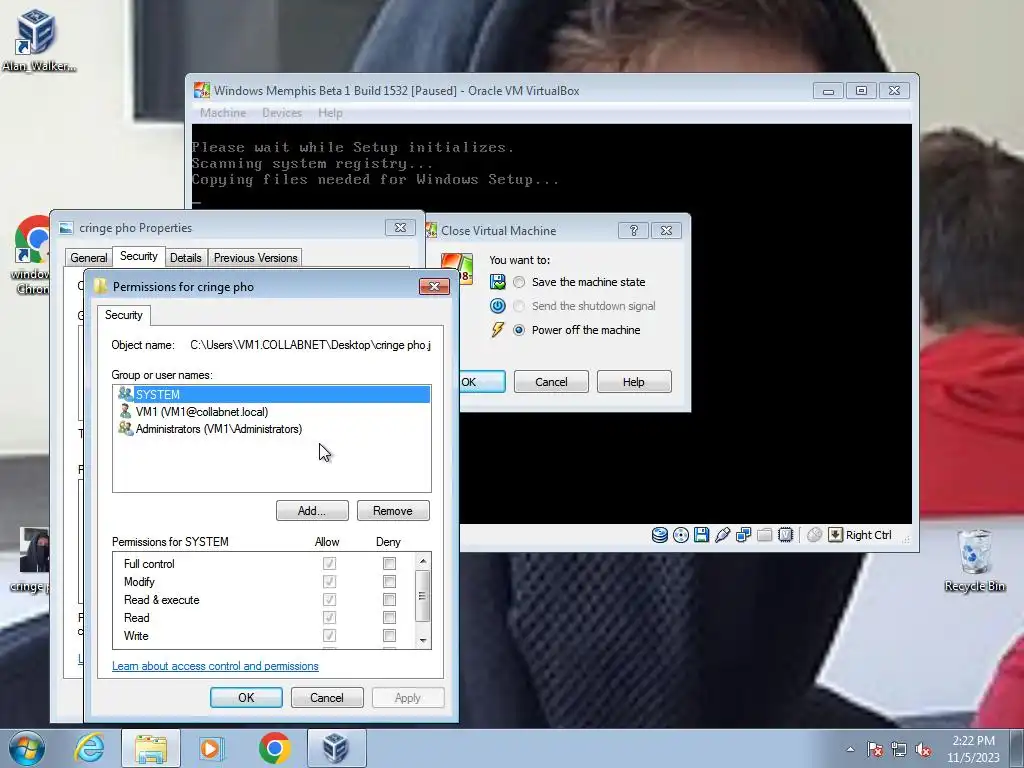1024x768 pixels.
Task: Click the lightning bolt Power off icon
Action: click(x=498, y=329)
